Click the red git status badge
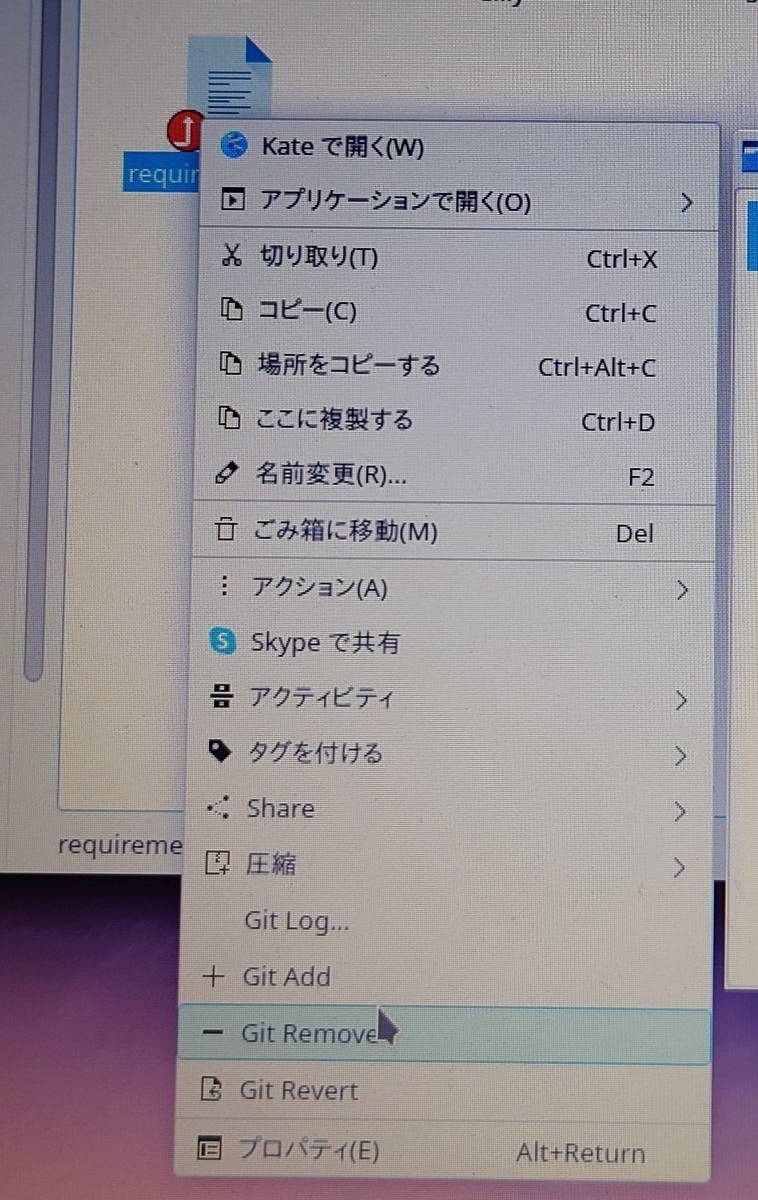This screenshot has width=758, height=1200. pos(184,131)
